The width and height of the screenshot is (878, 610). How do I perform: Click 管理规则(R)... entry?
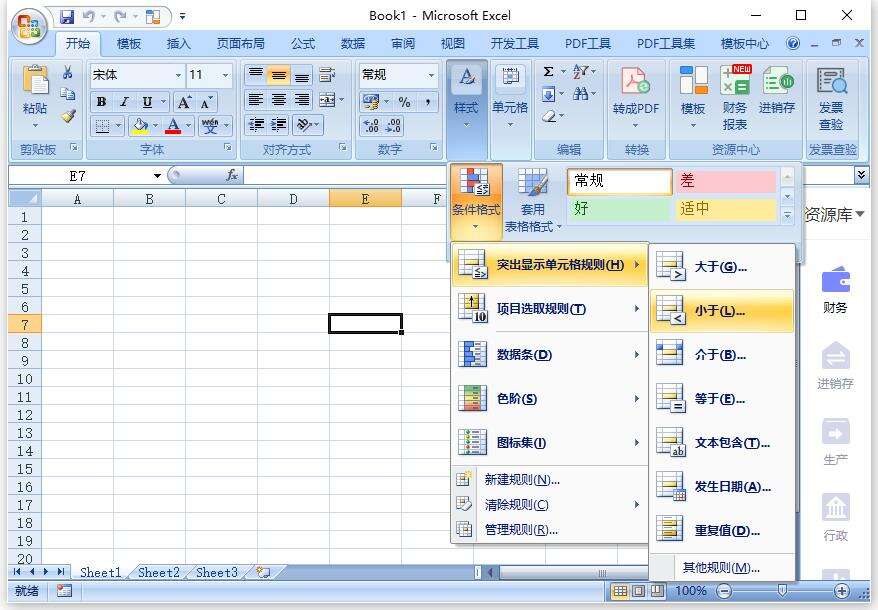click(x=550, y=529)
